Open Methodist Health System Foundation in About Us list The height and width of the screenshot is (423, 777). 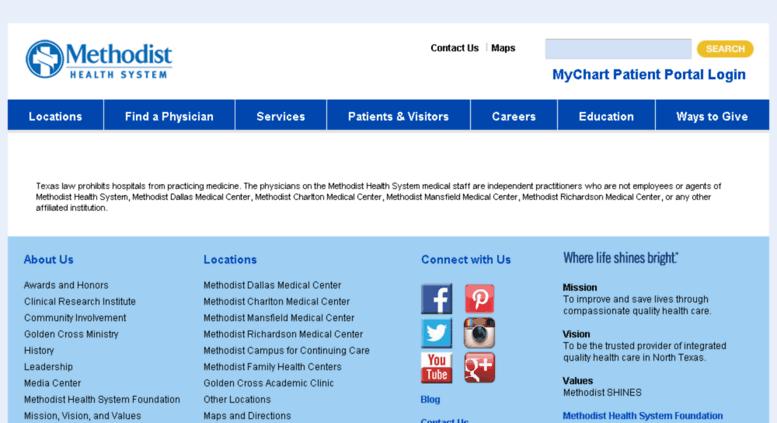pos(102,400)
